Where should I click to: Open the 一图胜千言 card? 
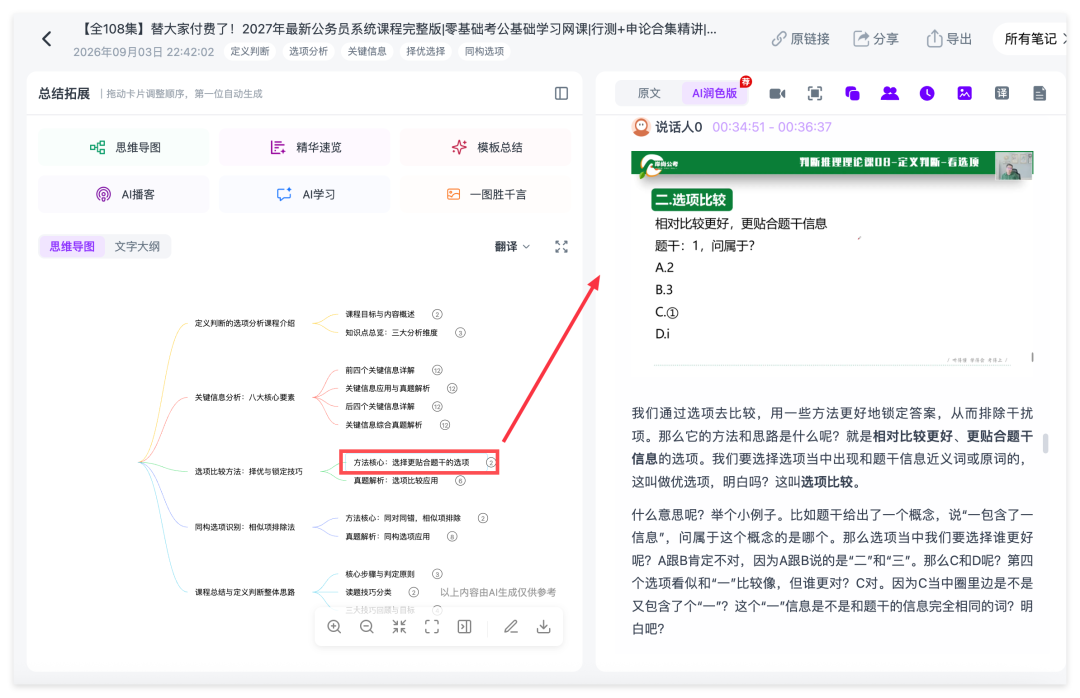tap(485, 194)
